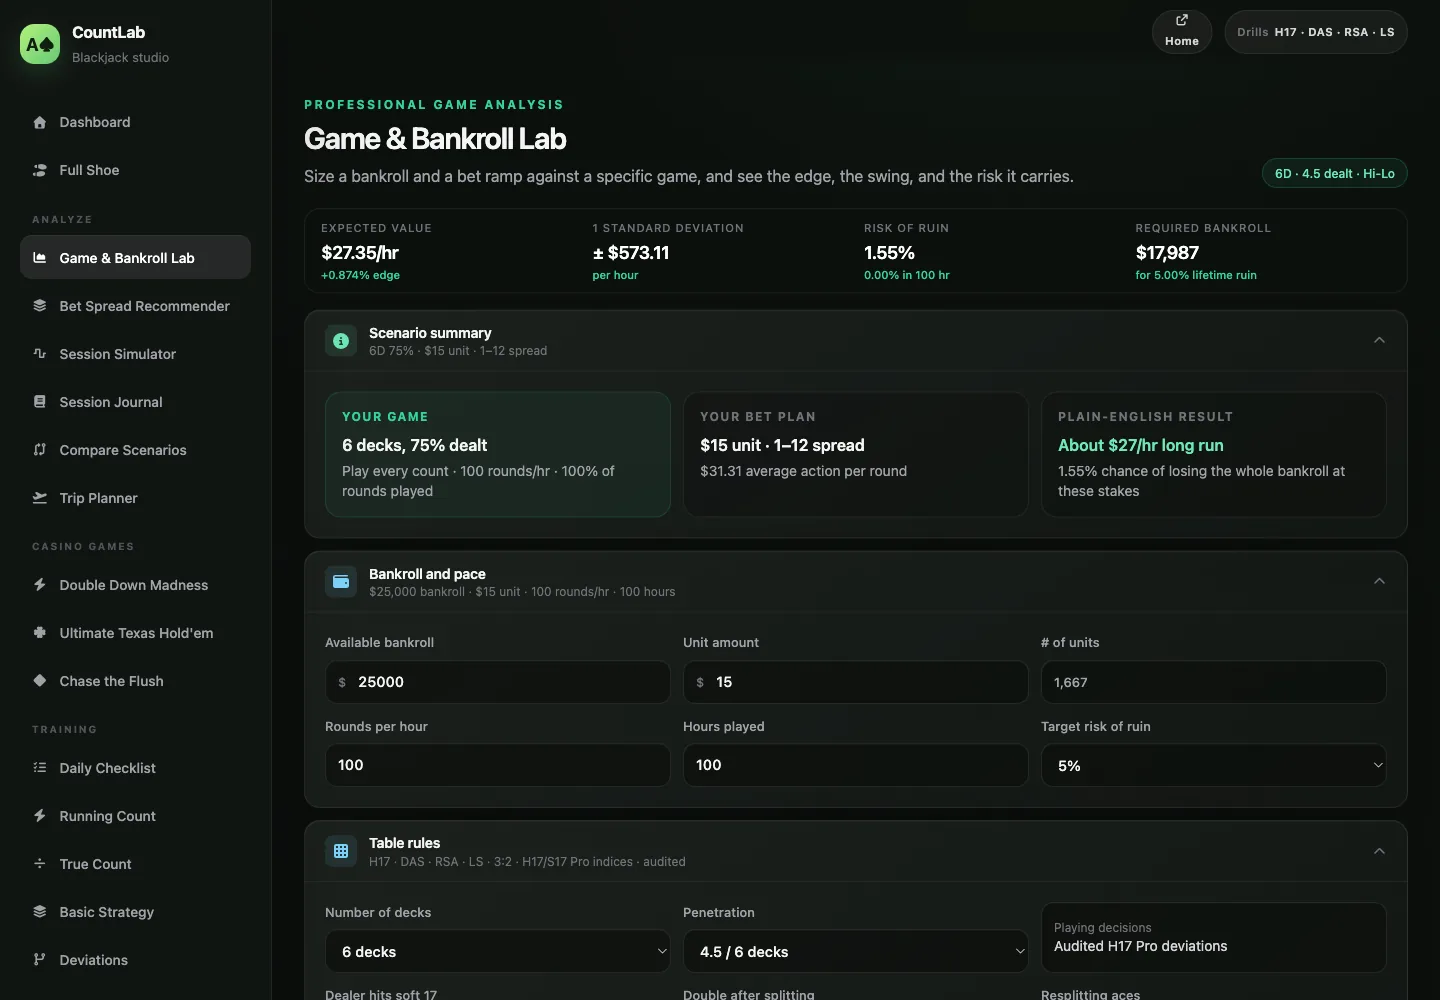Click the Audited H17 Pro deviations text
Screen dimensions: 1440x1000
tap(1140, 946)
